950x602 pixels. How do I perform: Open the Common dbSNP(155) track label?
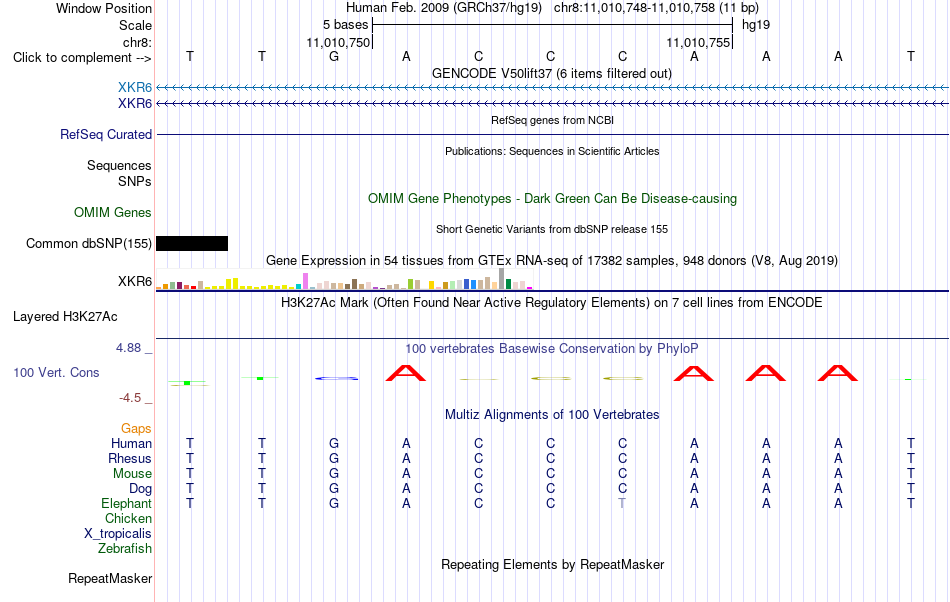[88, 243]
